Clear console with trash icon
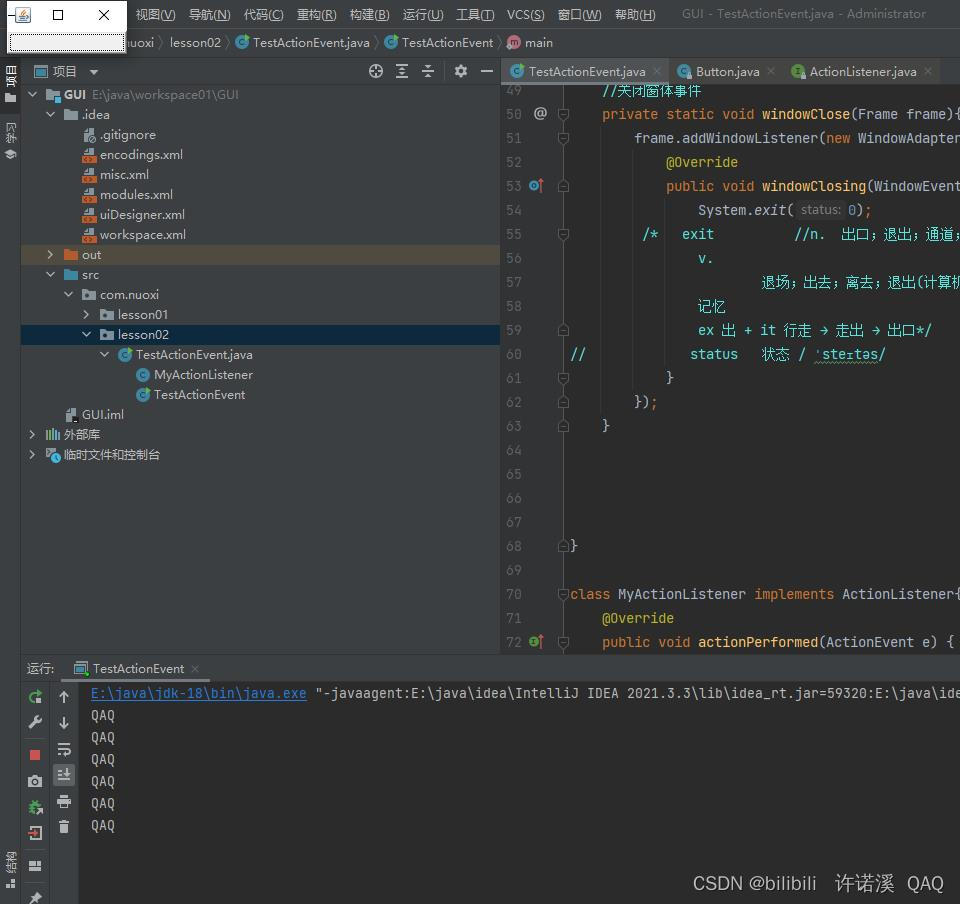 (64, 827)
